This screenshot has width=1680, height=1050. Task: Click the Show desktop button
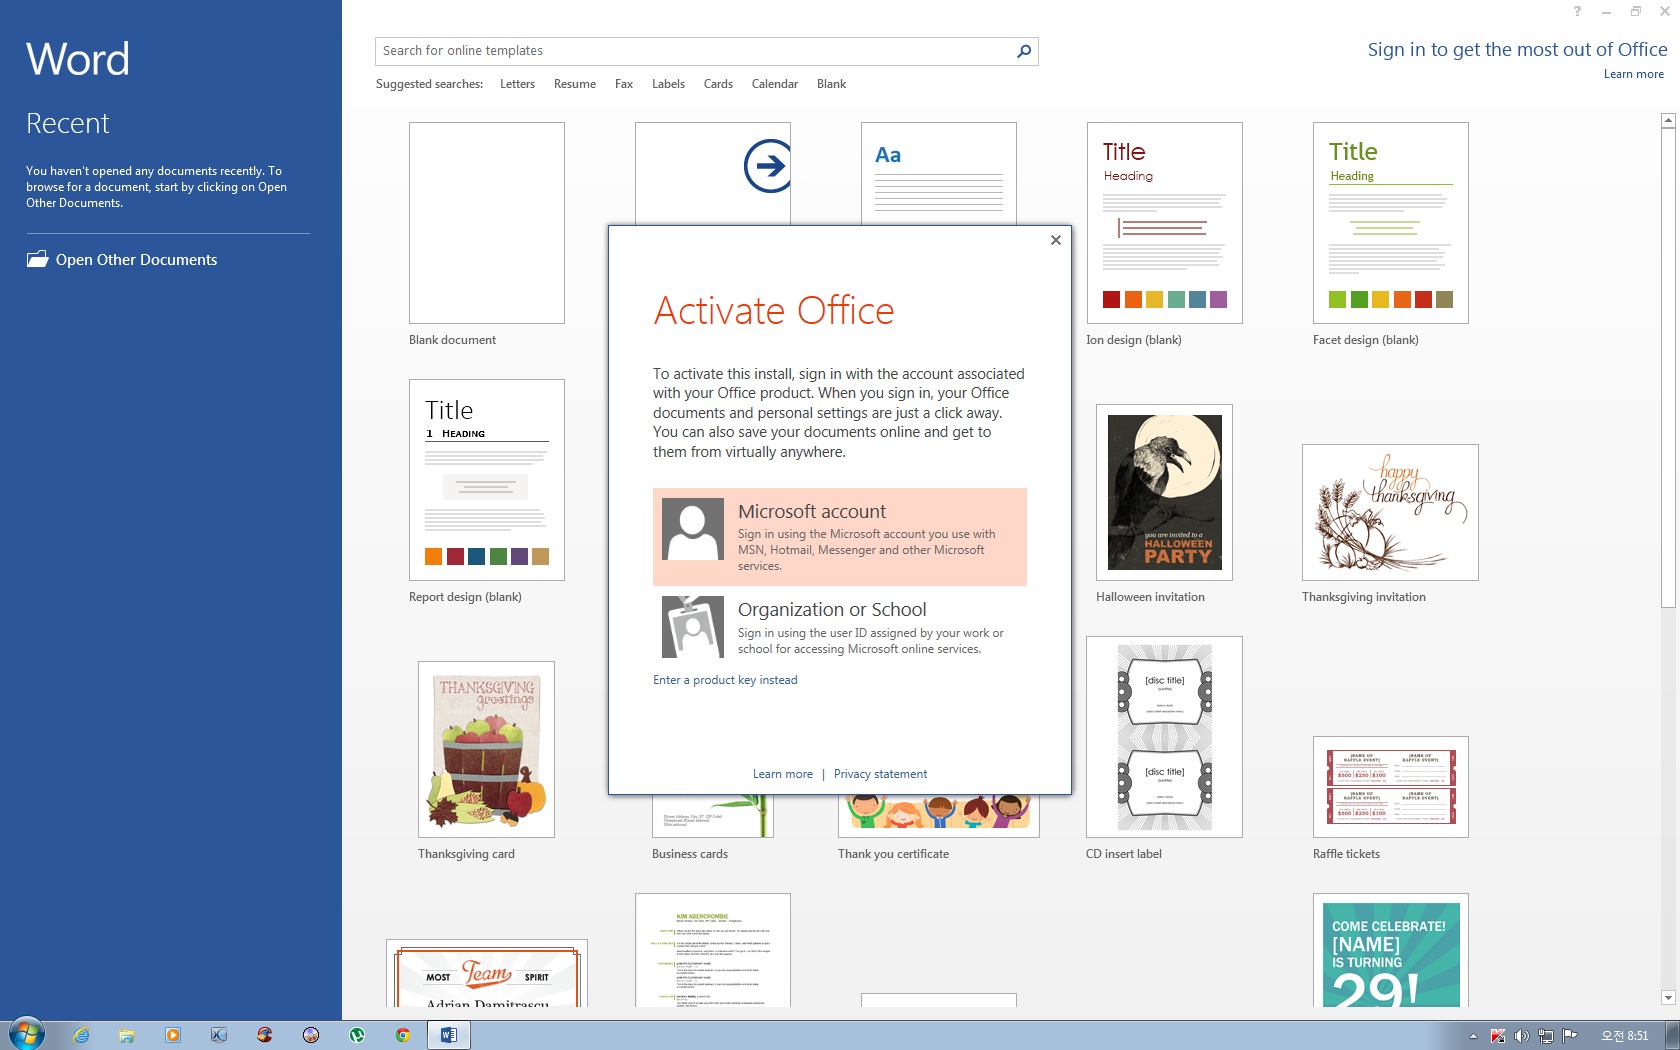click(x=1673, y=1035)
